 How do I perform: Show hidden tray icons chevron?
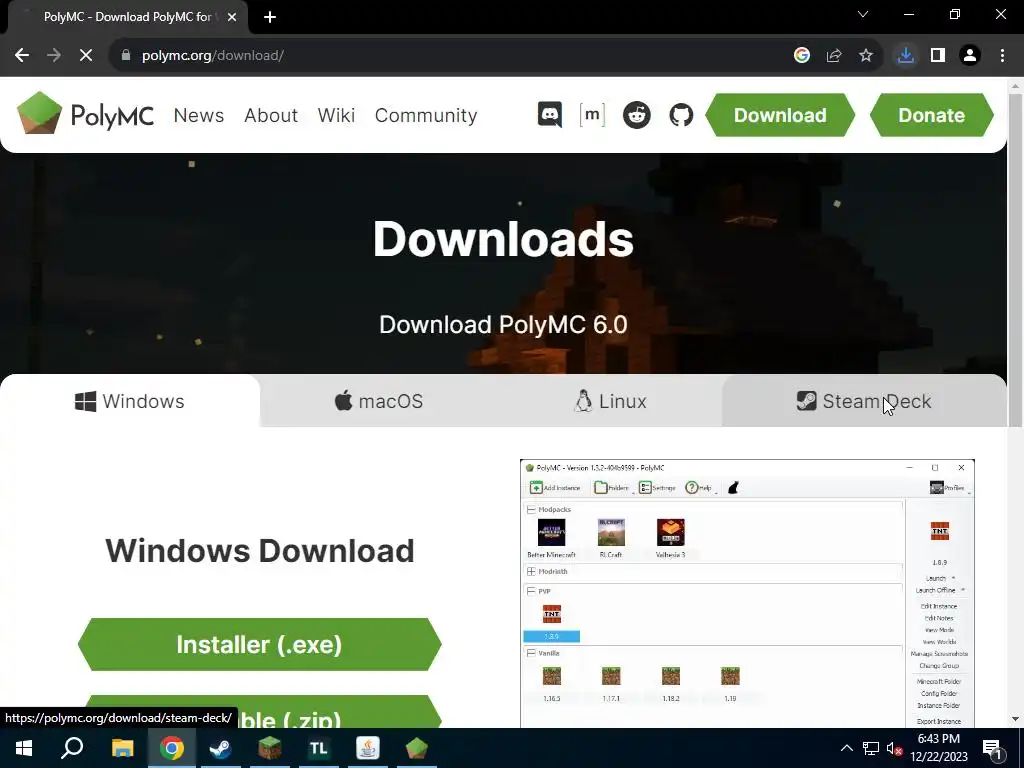[x=846, y=748]
